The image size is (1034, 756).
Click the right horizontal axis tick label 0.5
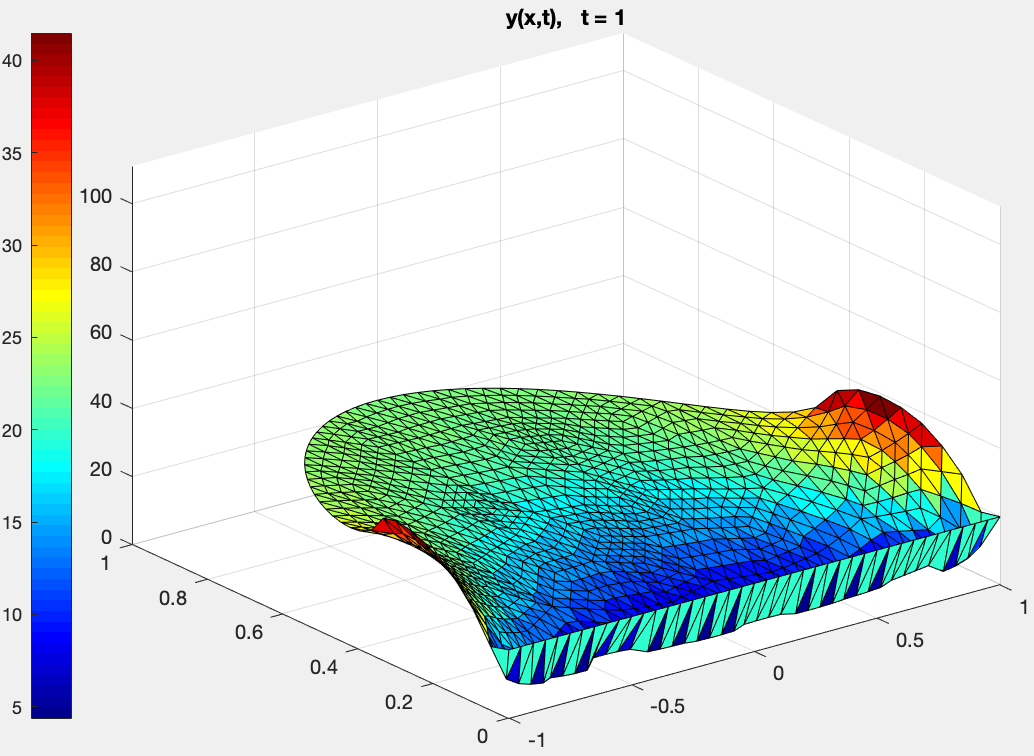pyautogui.click(x=910, y=640)
